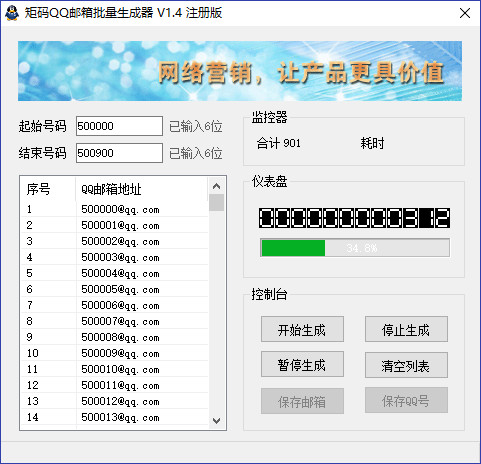Click the 耗时 elapsed time label
The image size is (481, 464).
coord(372,143)
